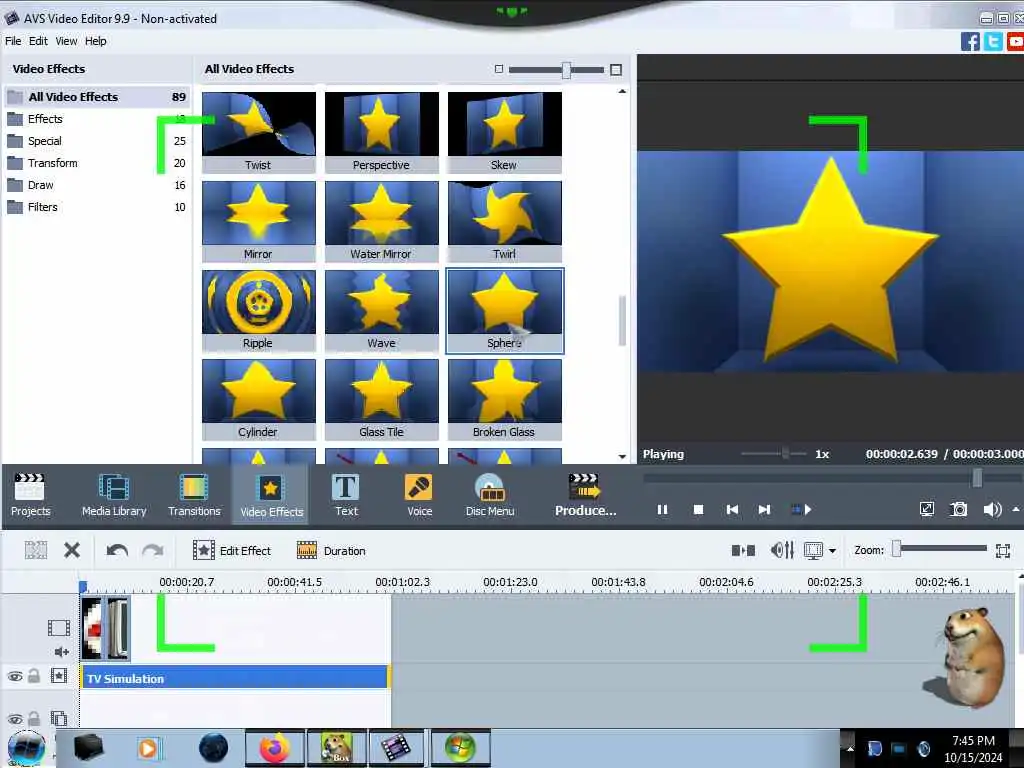This screenshot has width=1024, height=768.
Task: Select the Filters effects folder
Action: point(97,207)
